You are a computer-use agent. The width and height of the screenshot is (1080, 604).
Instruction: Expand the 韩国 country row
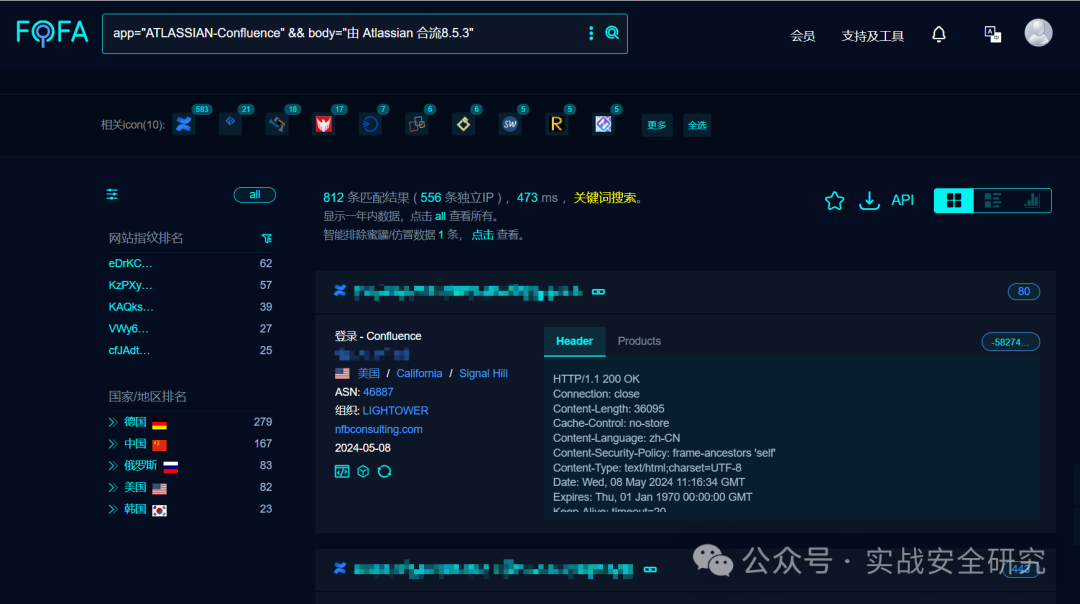click(x=113, y=510)
